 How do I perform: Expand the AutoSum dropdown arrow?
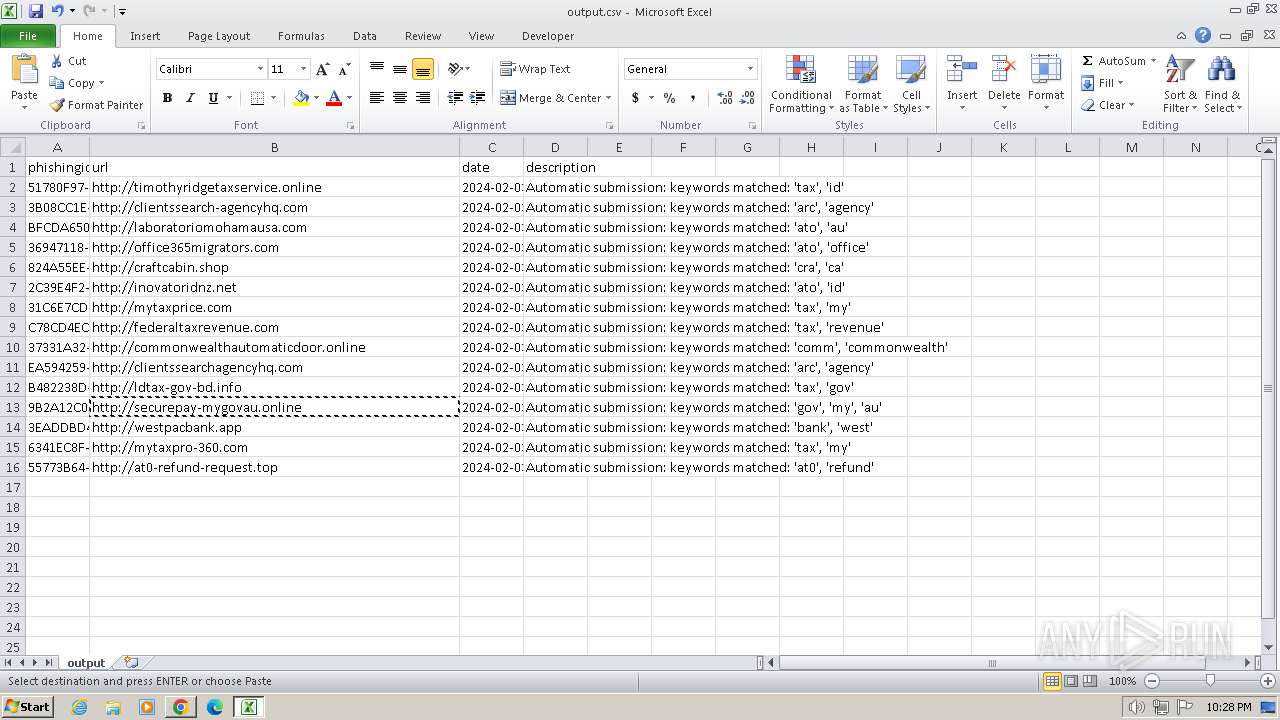(x=1153, y=61)
